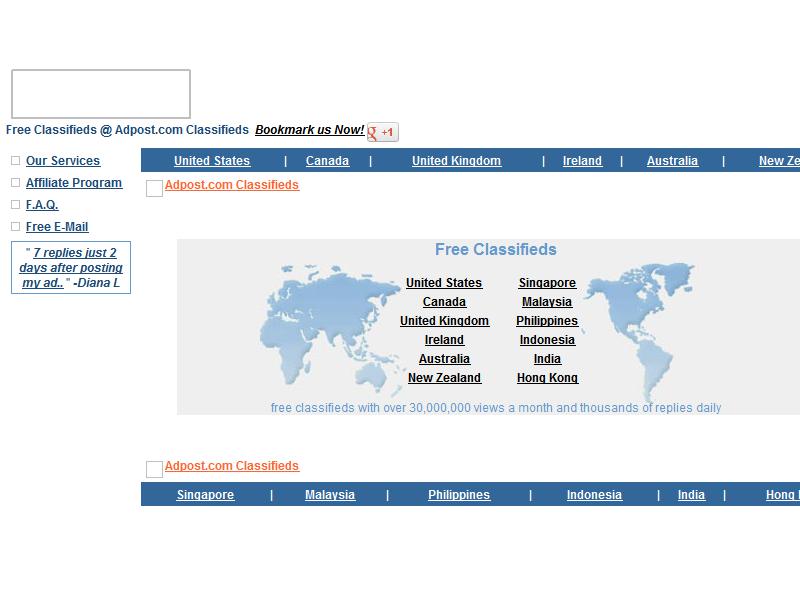Select Australia in the top navigation bar
800x600 pixels.
[x=672, y=161]
